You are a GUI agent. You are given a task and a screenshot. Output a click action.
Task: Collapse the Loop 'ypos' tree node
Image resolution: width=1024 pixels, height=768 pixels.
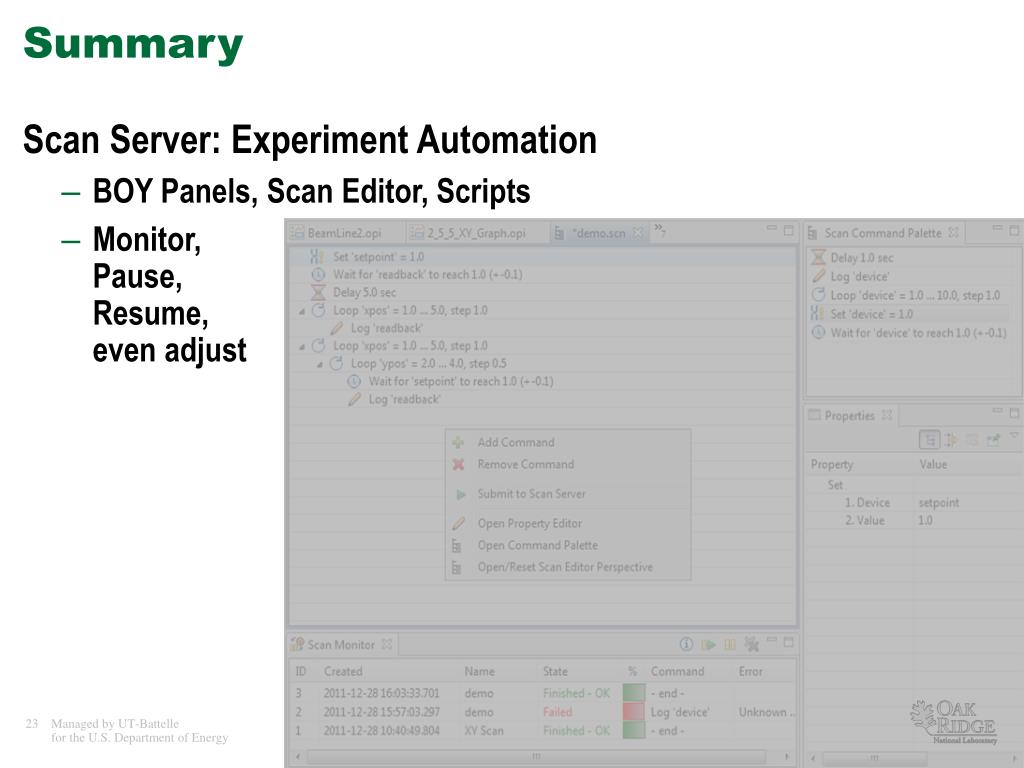coord(319,364)
